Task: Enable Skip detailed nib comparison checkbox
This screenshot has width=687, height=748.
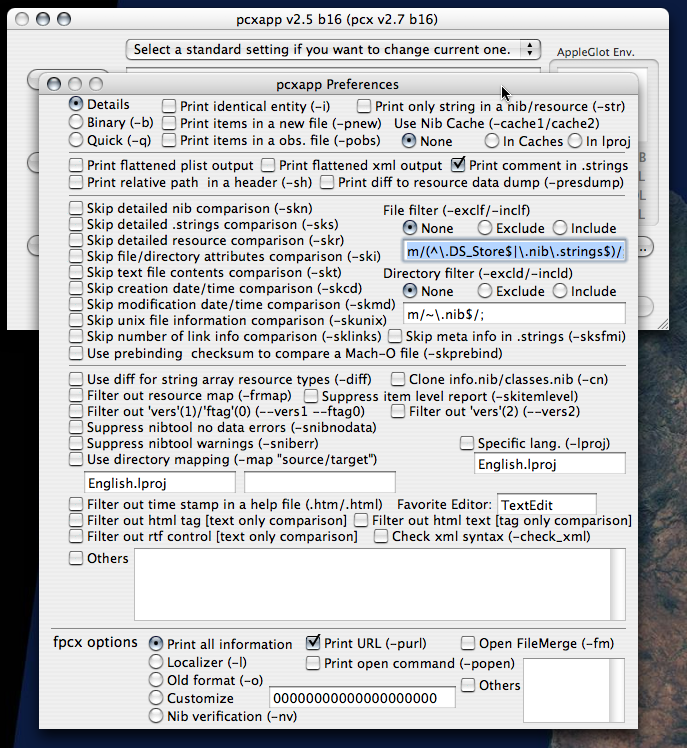Action: (76, 208)
